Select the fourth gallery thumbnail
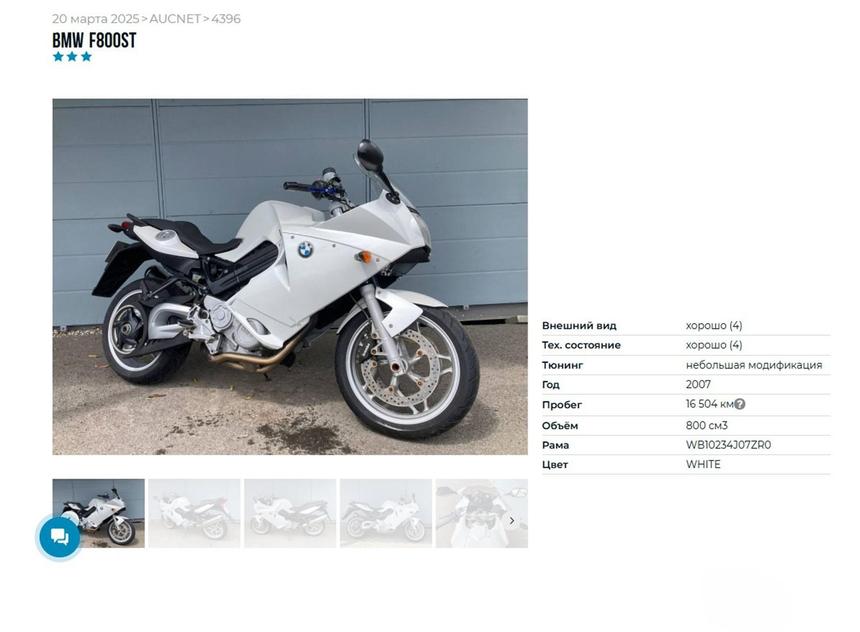The image size is (860, 632). 386,514
